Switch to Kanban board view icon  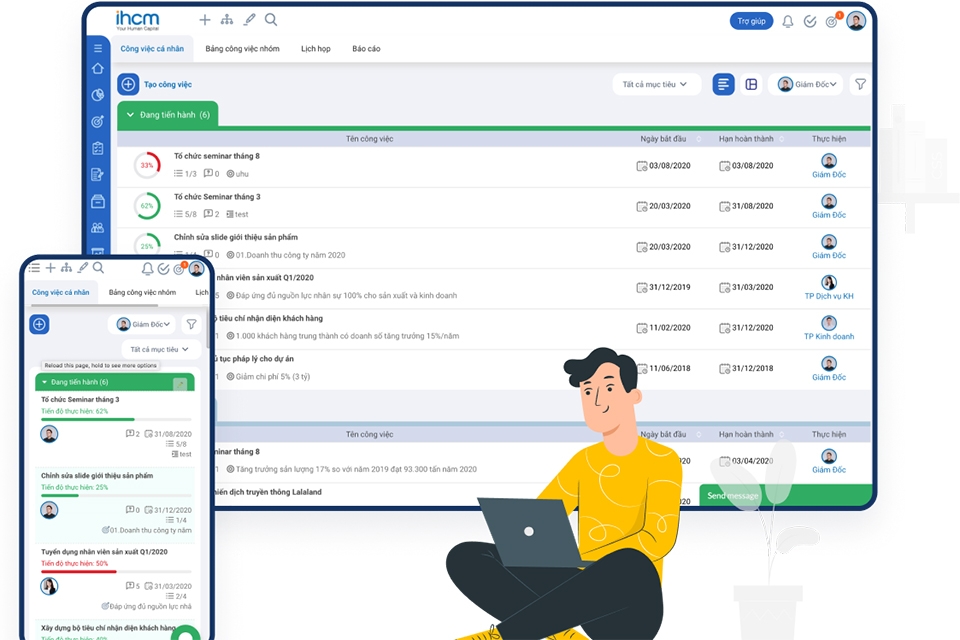(752, 84)
